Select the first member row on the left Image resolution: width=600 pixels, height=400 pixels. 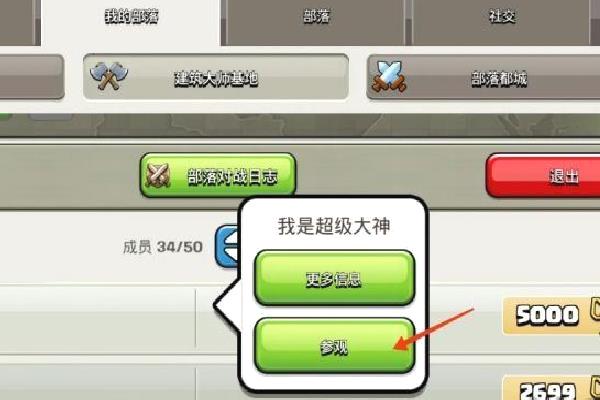[x=98, y=318]
